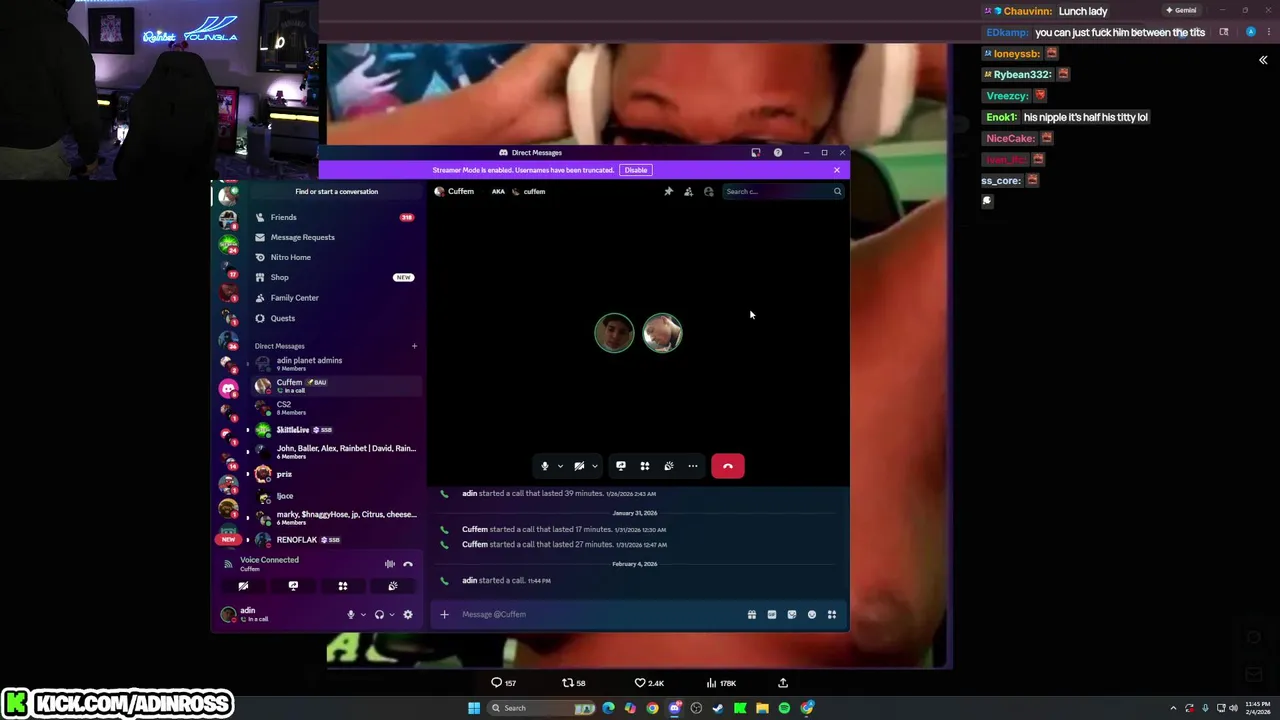
Task: Click the add friends to DM icon
Action: click(688, 191)
